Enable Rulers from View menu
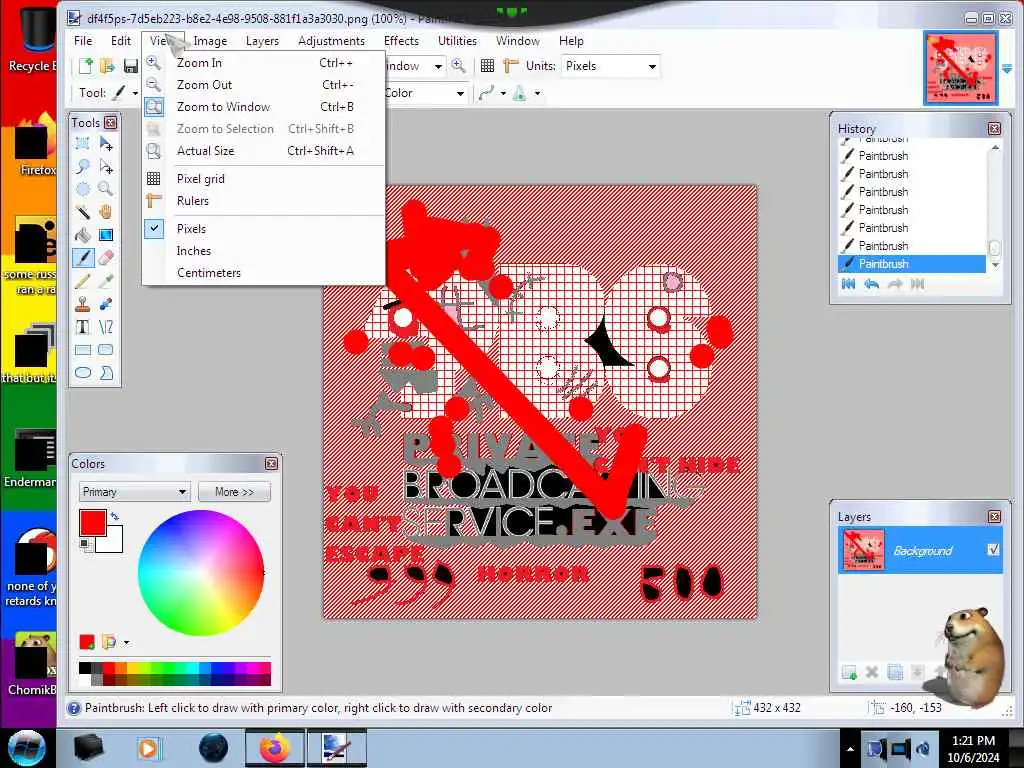 (x=264, y=201)
